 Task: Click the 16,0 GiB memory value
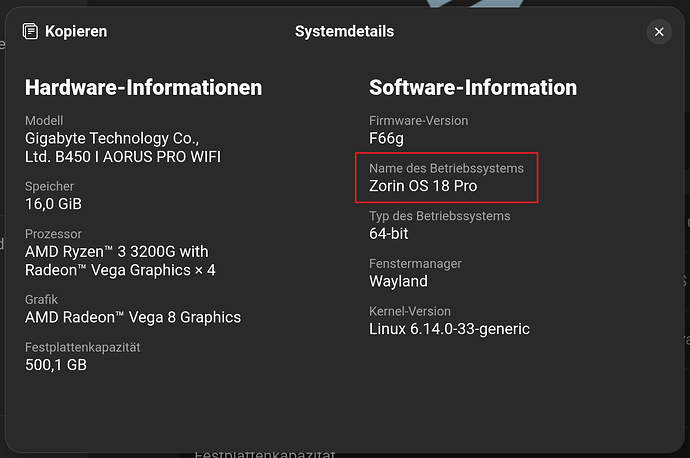tap(53, 204)
